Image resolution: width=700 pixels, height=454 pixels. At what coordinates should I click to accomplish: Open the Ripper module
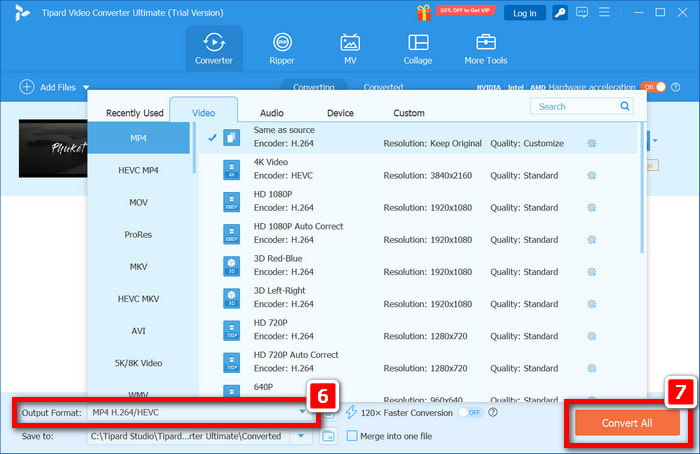(x=282, y=49)
